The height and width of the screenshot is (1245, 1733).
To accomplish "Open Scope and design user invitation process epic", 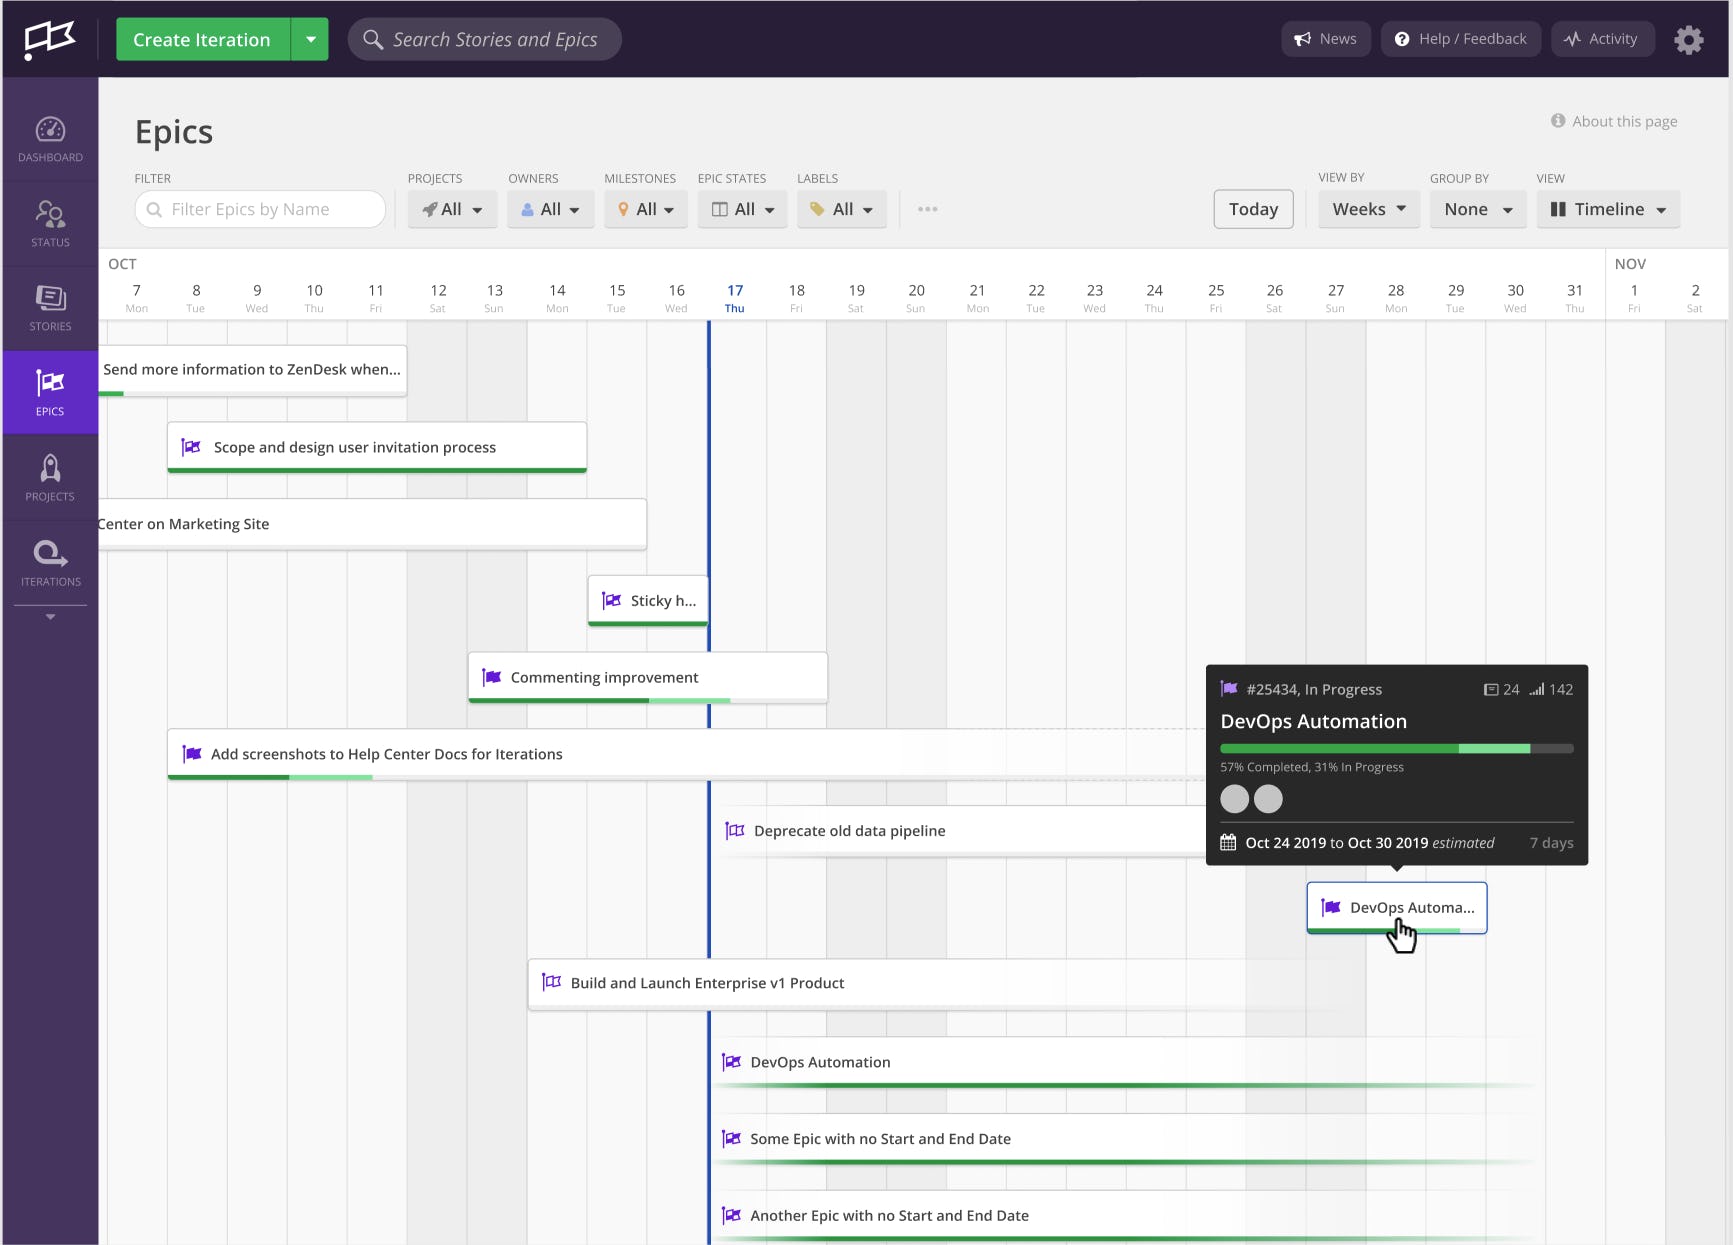I will click(377, 447).
